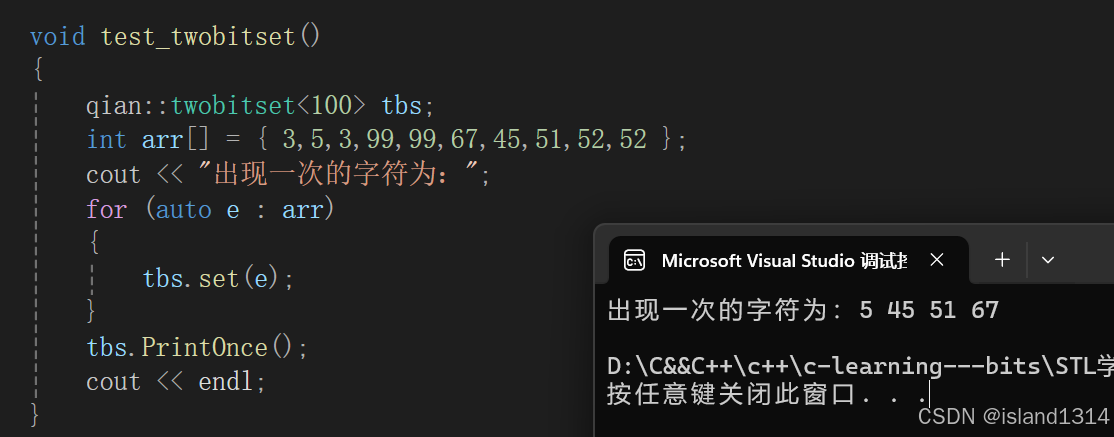The image size is (1114, 437).
Task: Click the Chinese string literal in cout line
Action: click(340, 175)
